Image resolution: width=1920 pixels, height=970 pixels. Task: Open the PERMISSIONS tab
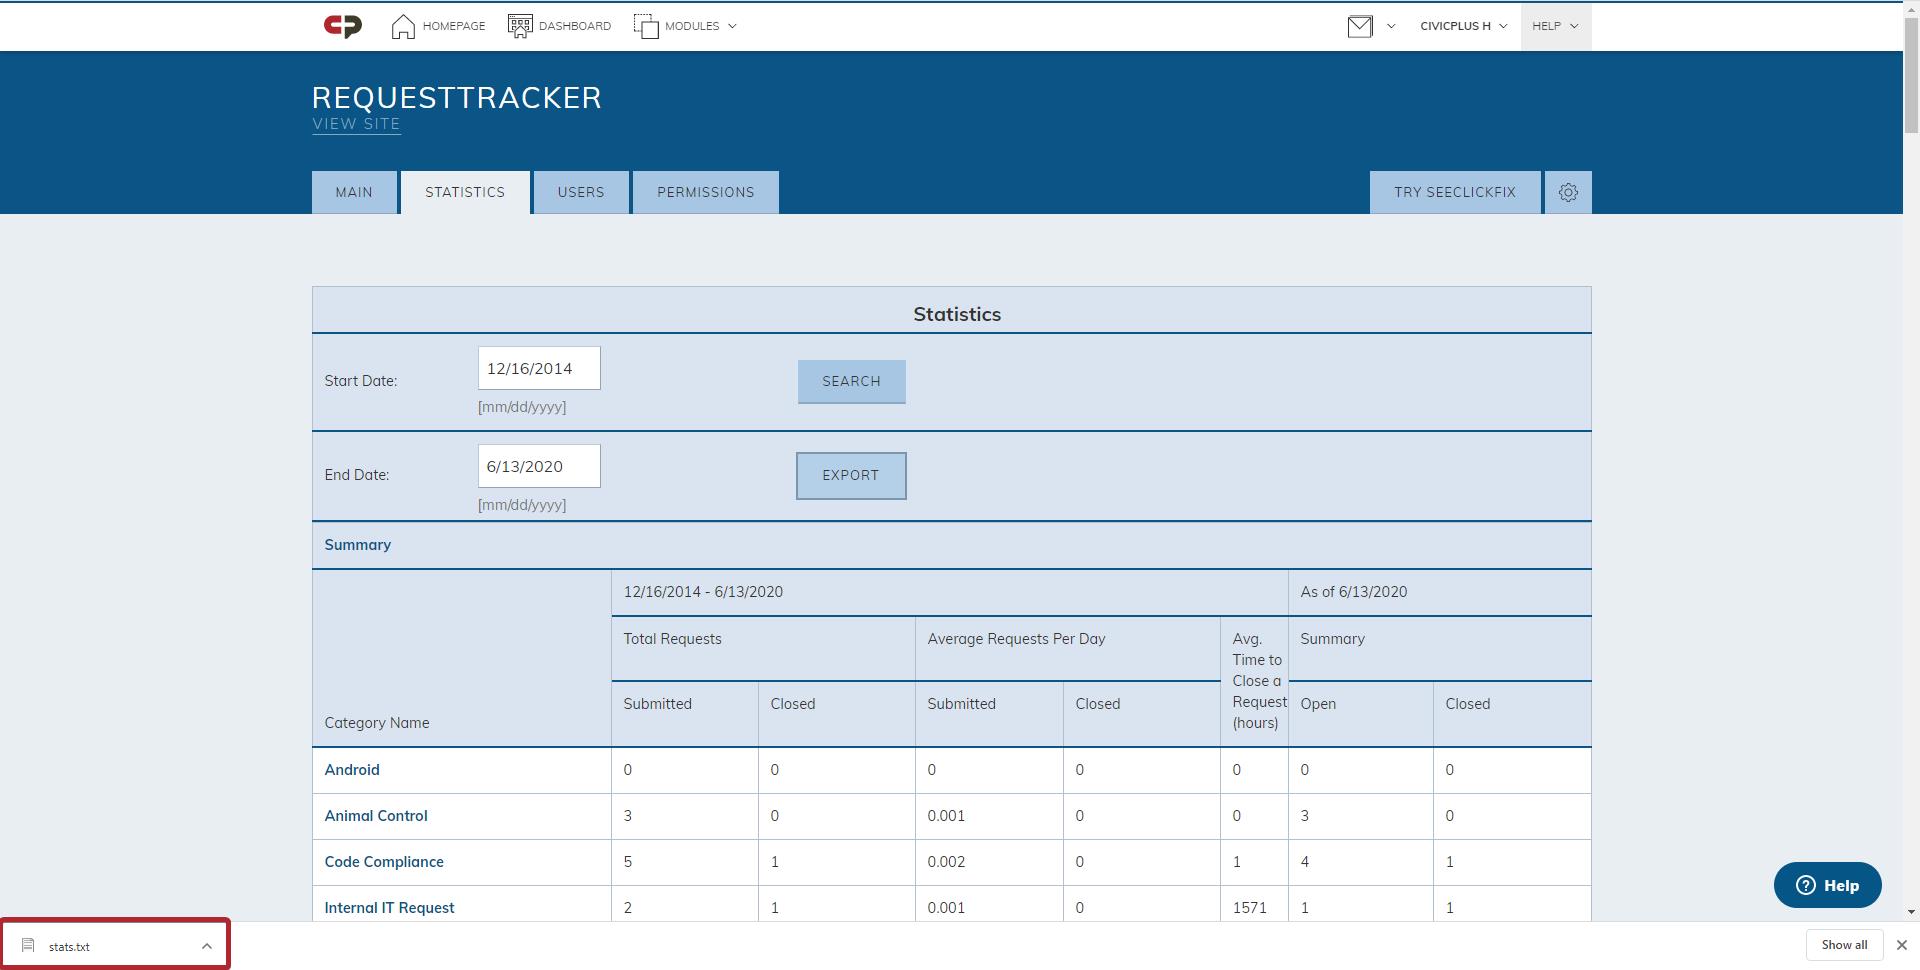(706, 192)
